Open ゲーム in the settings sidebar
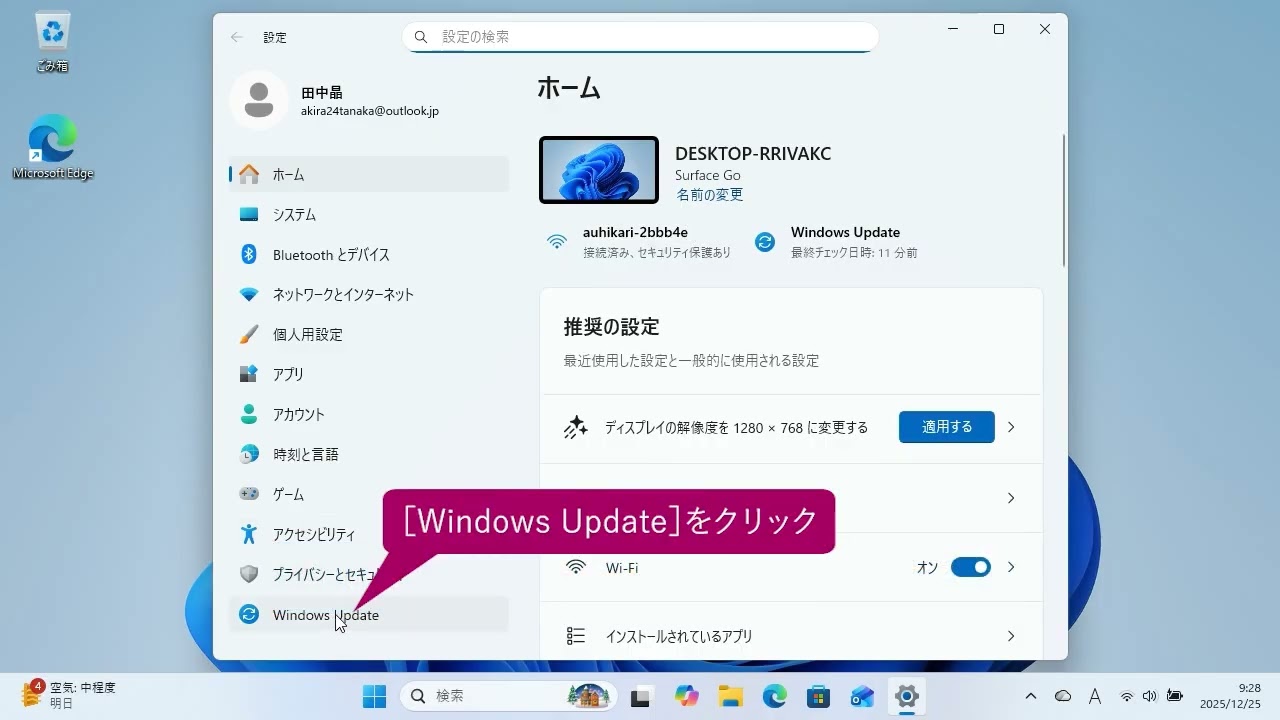The height and width of the screenshot is (720, 1280). coord(369,494)
